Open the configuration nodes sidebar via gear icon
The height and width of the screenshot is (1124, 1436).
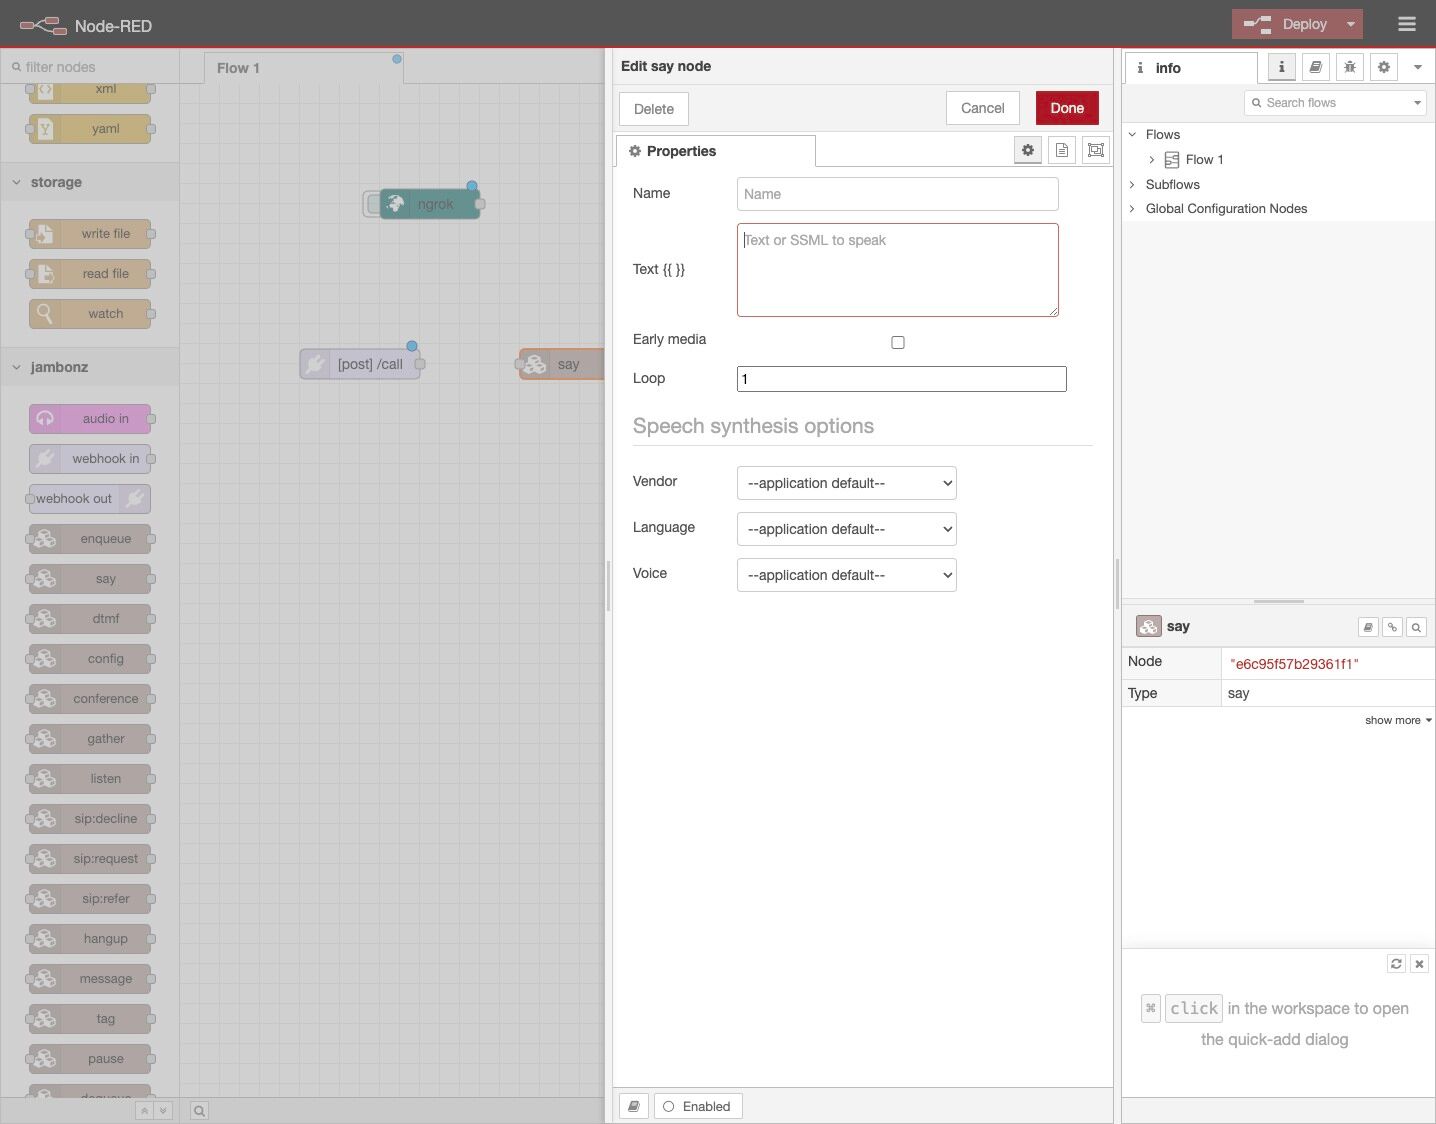pos(1383,67)
